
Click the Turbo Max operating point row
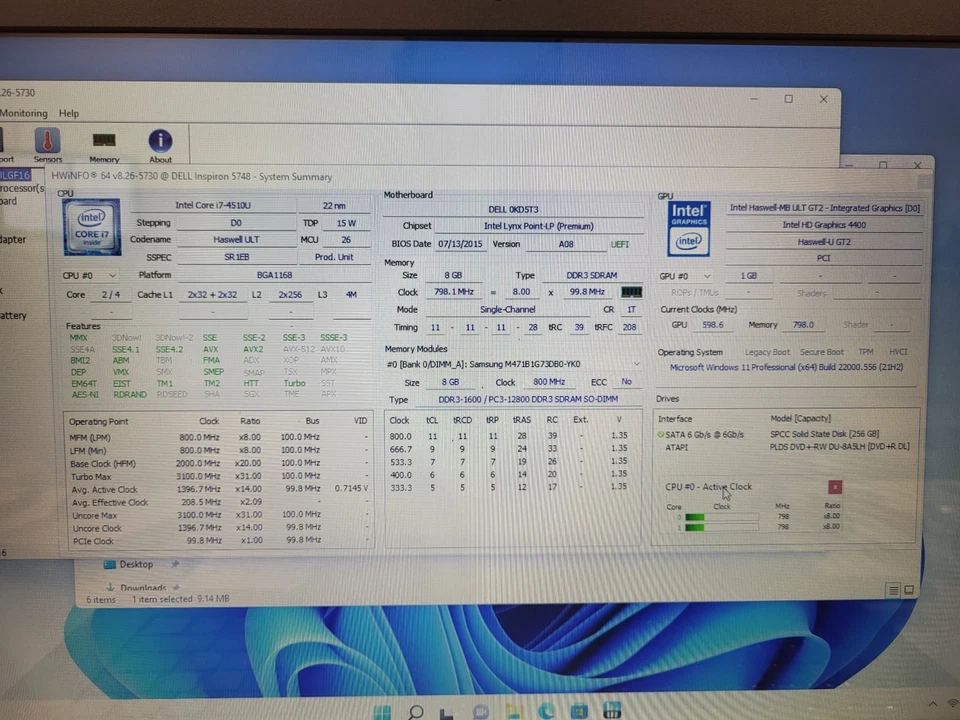click(219, 476)
